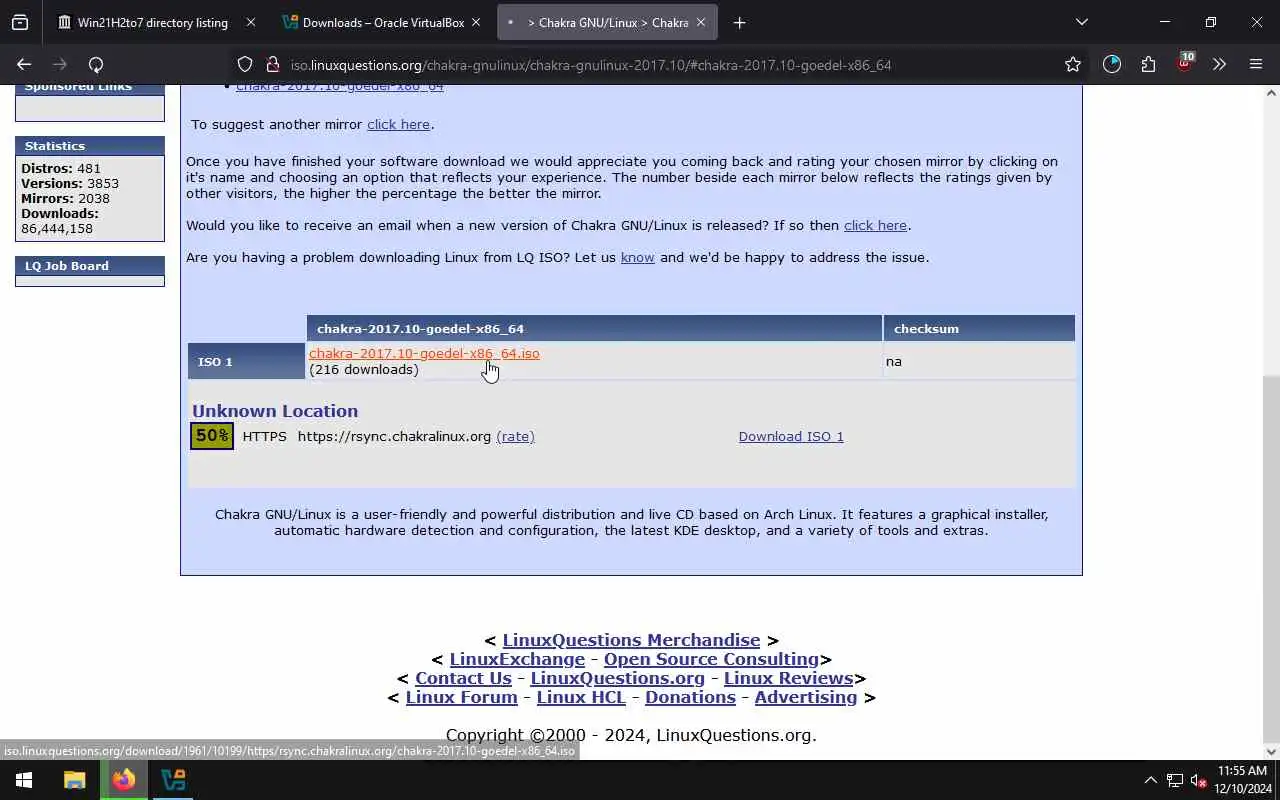Image resolution: width=1280 pixels, height=800 pixels.
Task: Click the 'click here' suggest another mirror link
Action: point(398,124)
